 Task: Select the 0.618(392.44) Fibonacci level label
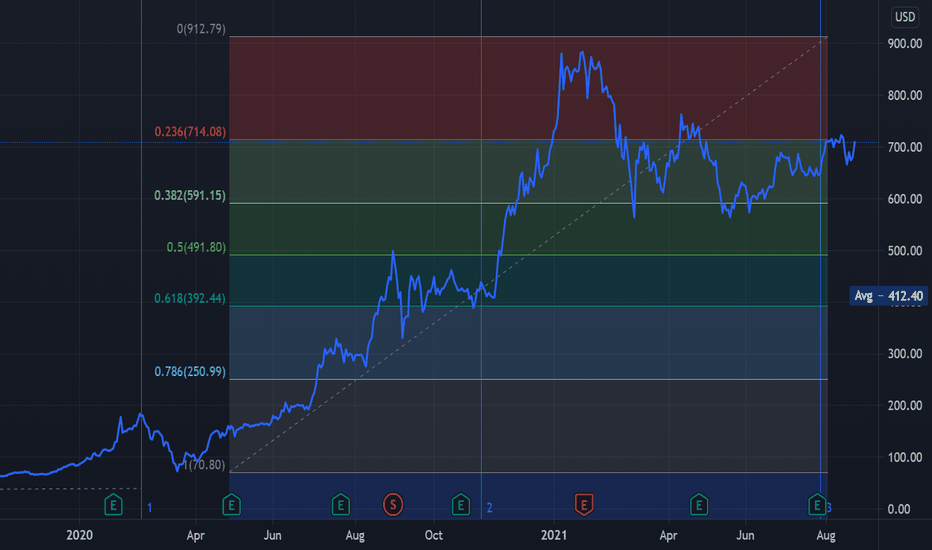(190, 298)
